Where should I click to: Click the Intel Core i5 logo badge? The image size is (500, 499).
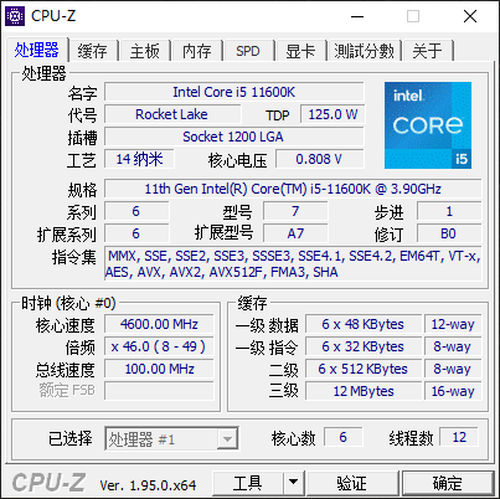click(428, 125)
